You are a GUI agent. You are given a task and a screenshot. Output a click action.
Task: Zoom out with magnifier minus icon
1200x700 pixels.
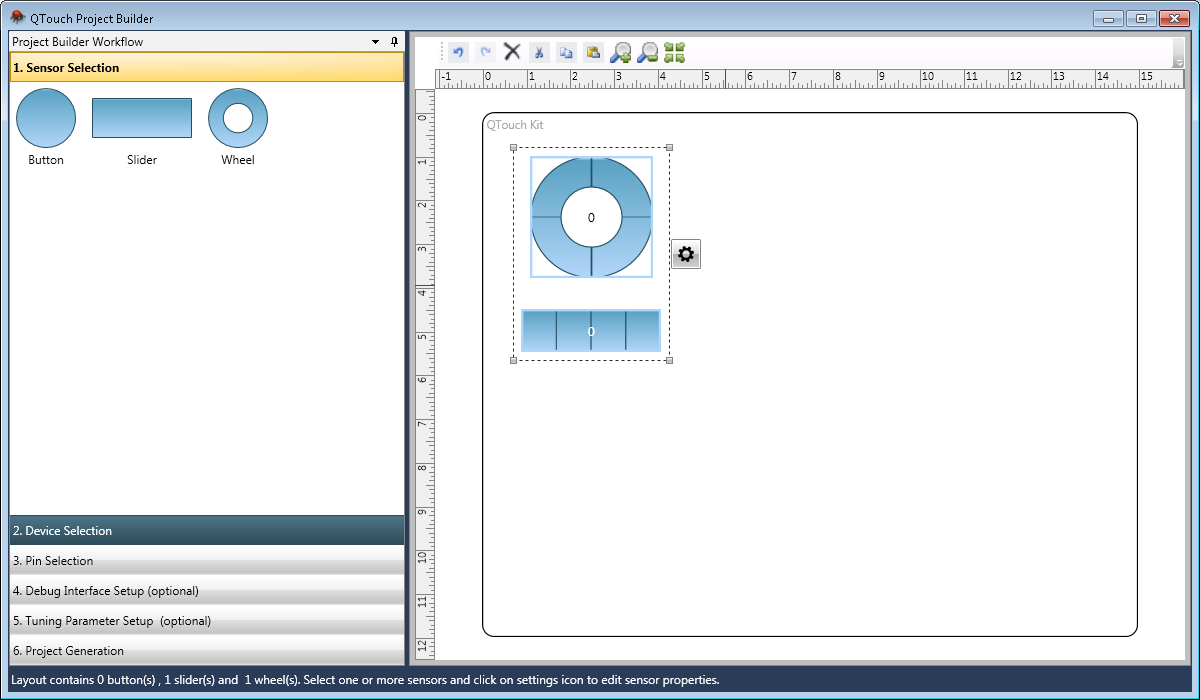tap(647, 52)
